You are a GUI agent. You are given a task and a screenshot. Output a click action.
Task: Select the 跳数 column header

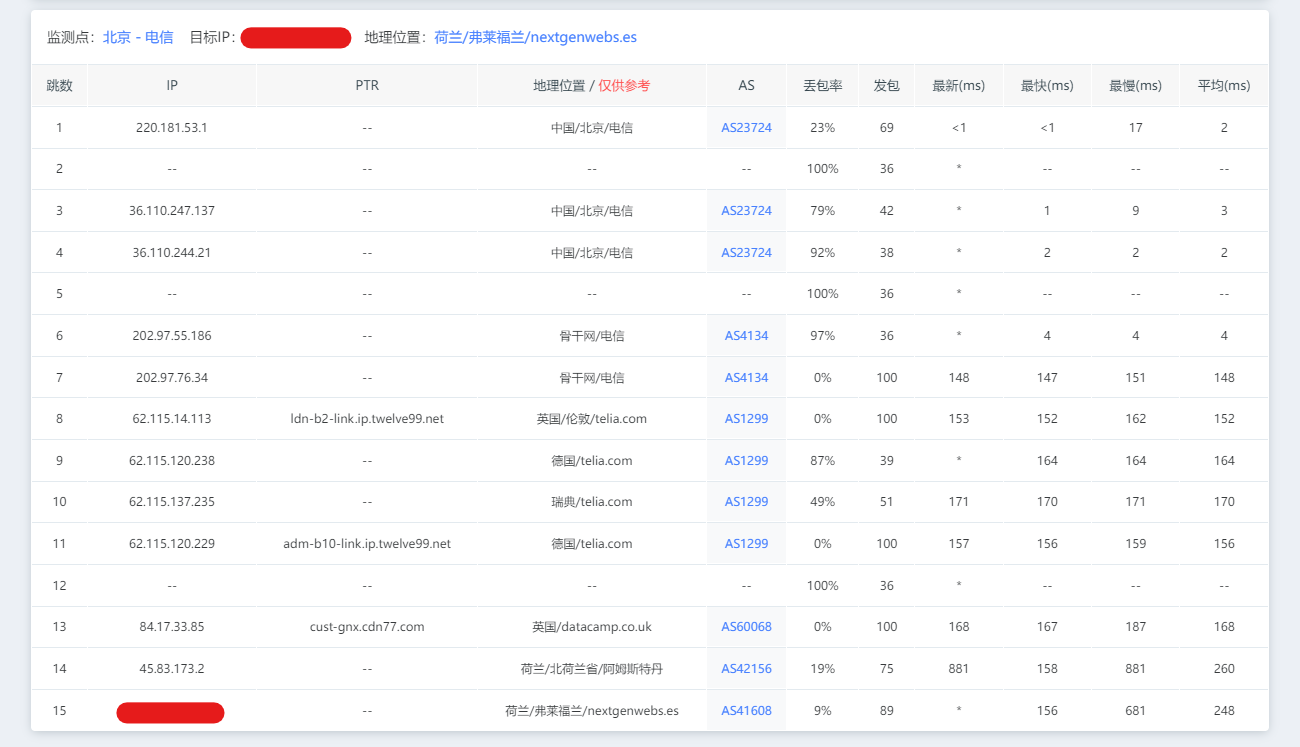pos(59,86)
